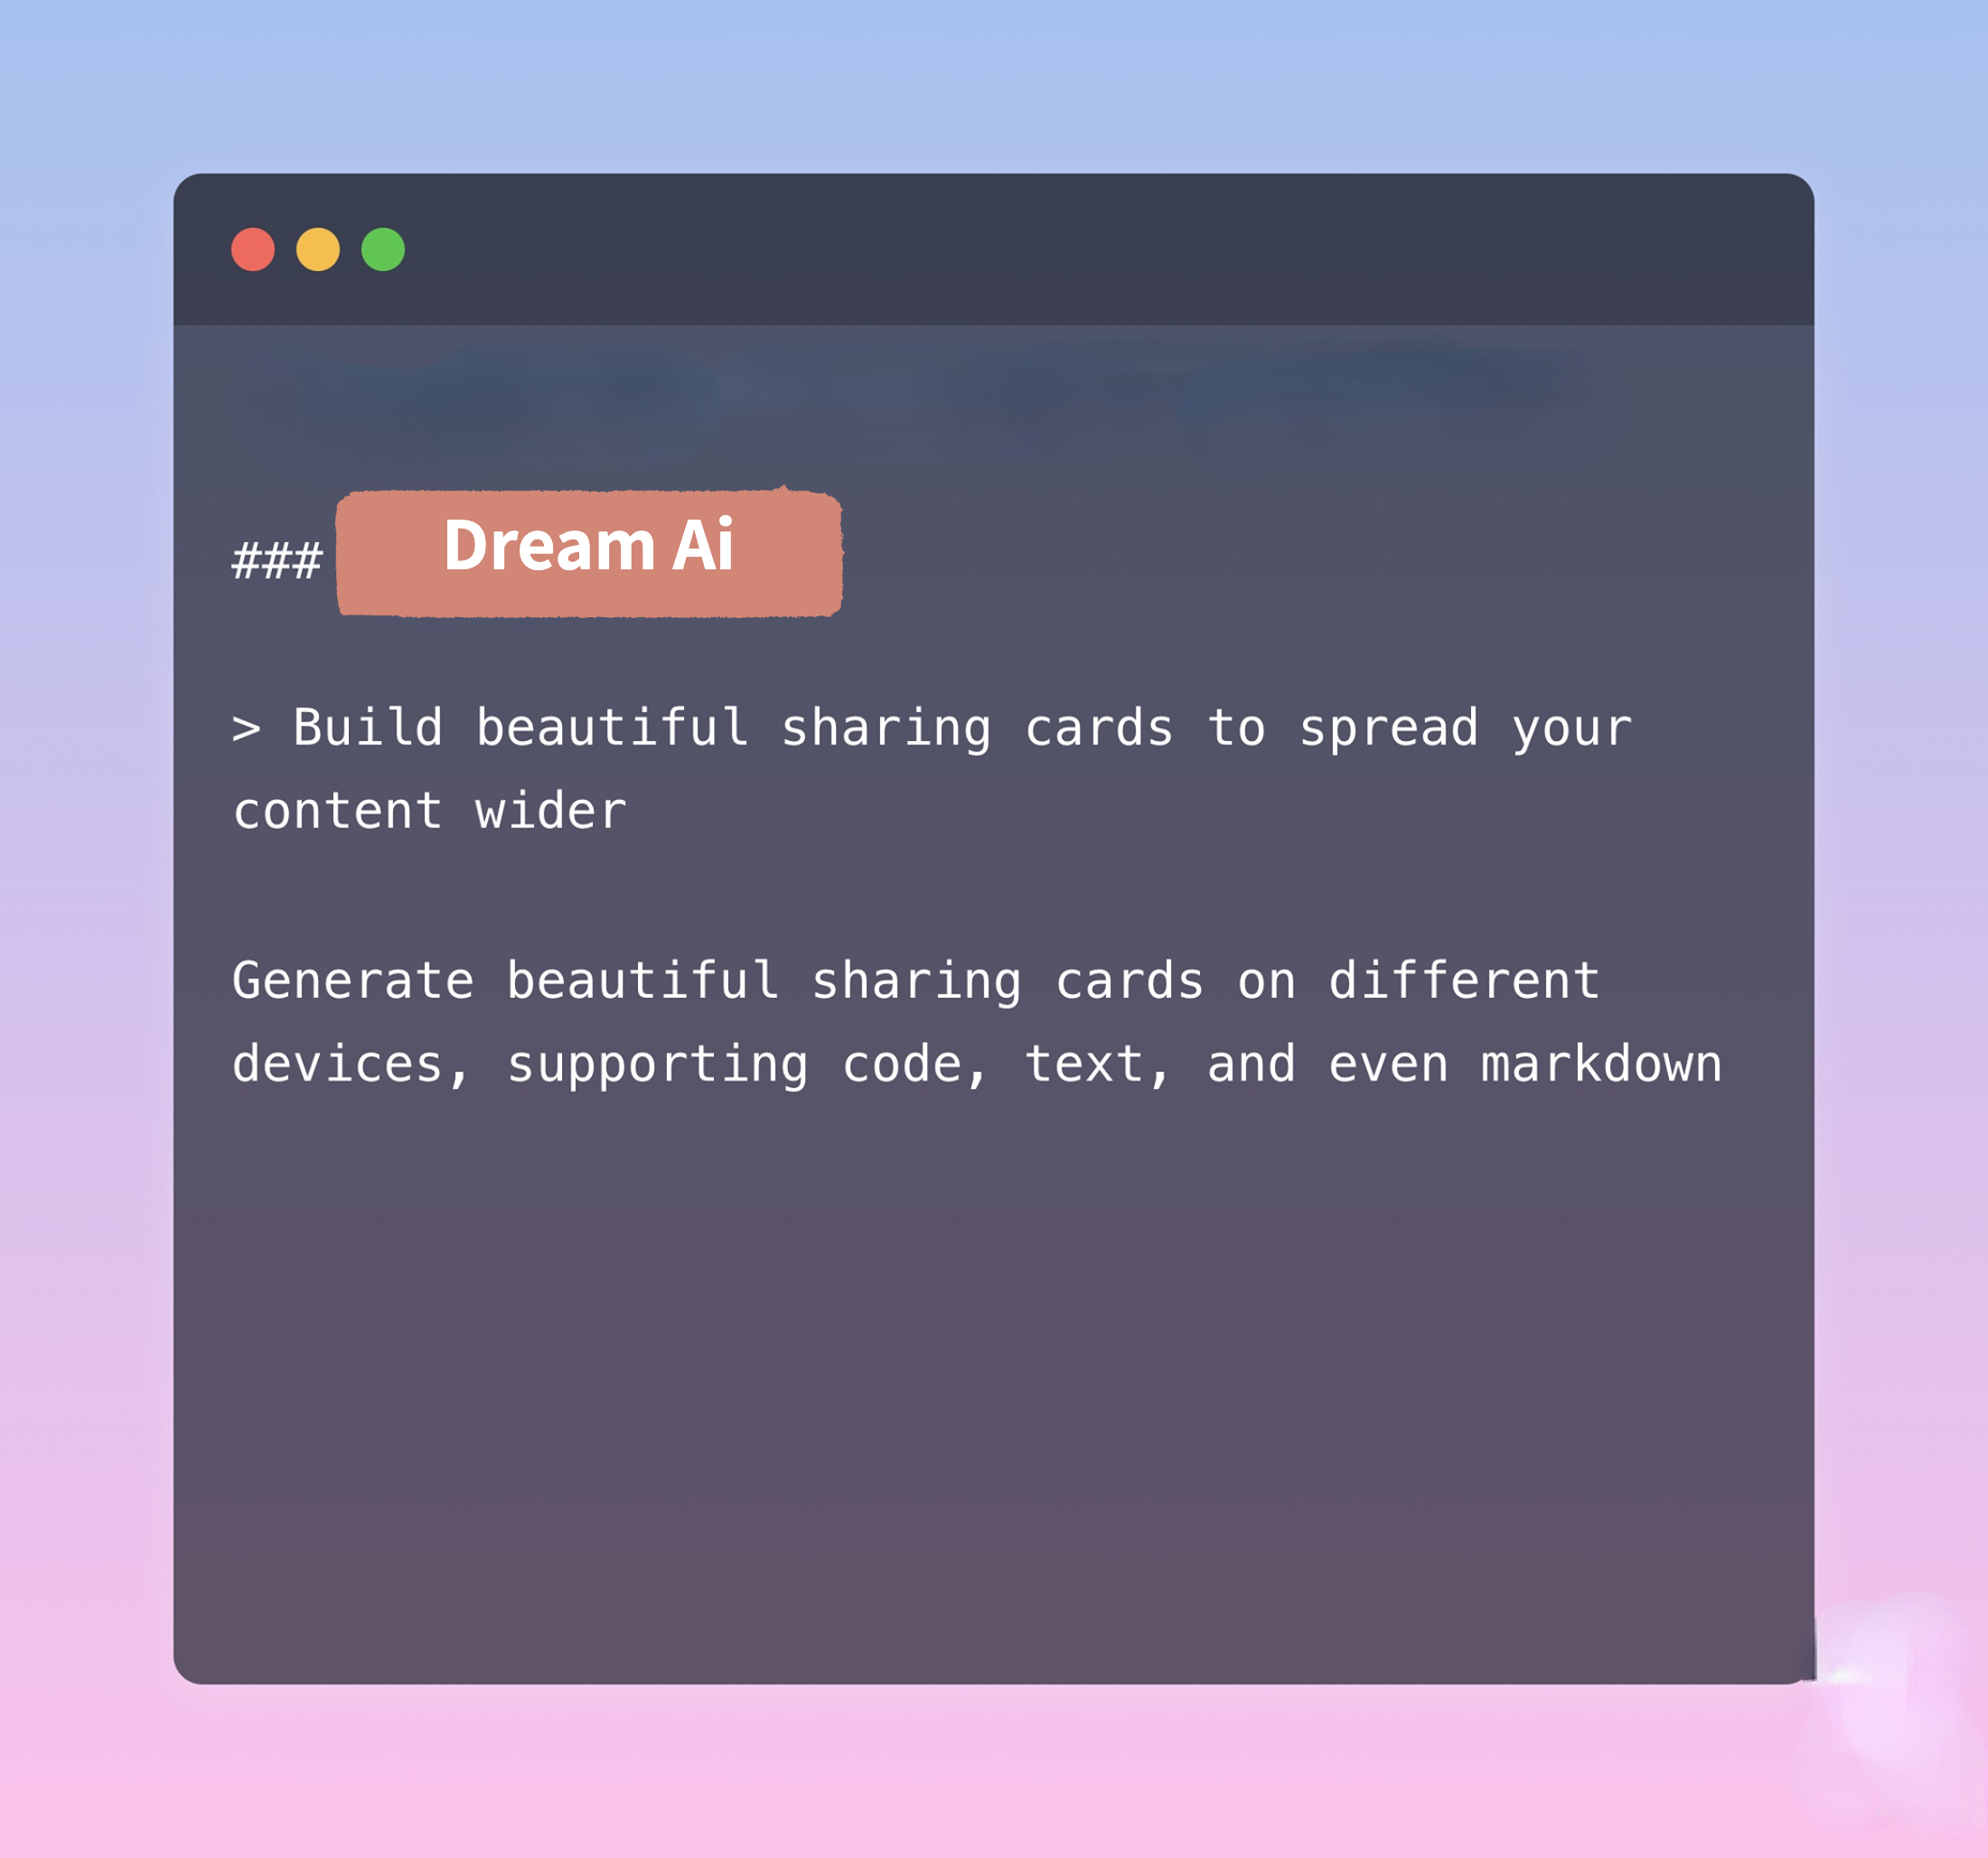Viewport: 1988px width, 1858px height.
Task: Click the empty lower area of card
Action: click(994, 1400)
